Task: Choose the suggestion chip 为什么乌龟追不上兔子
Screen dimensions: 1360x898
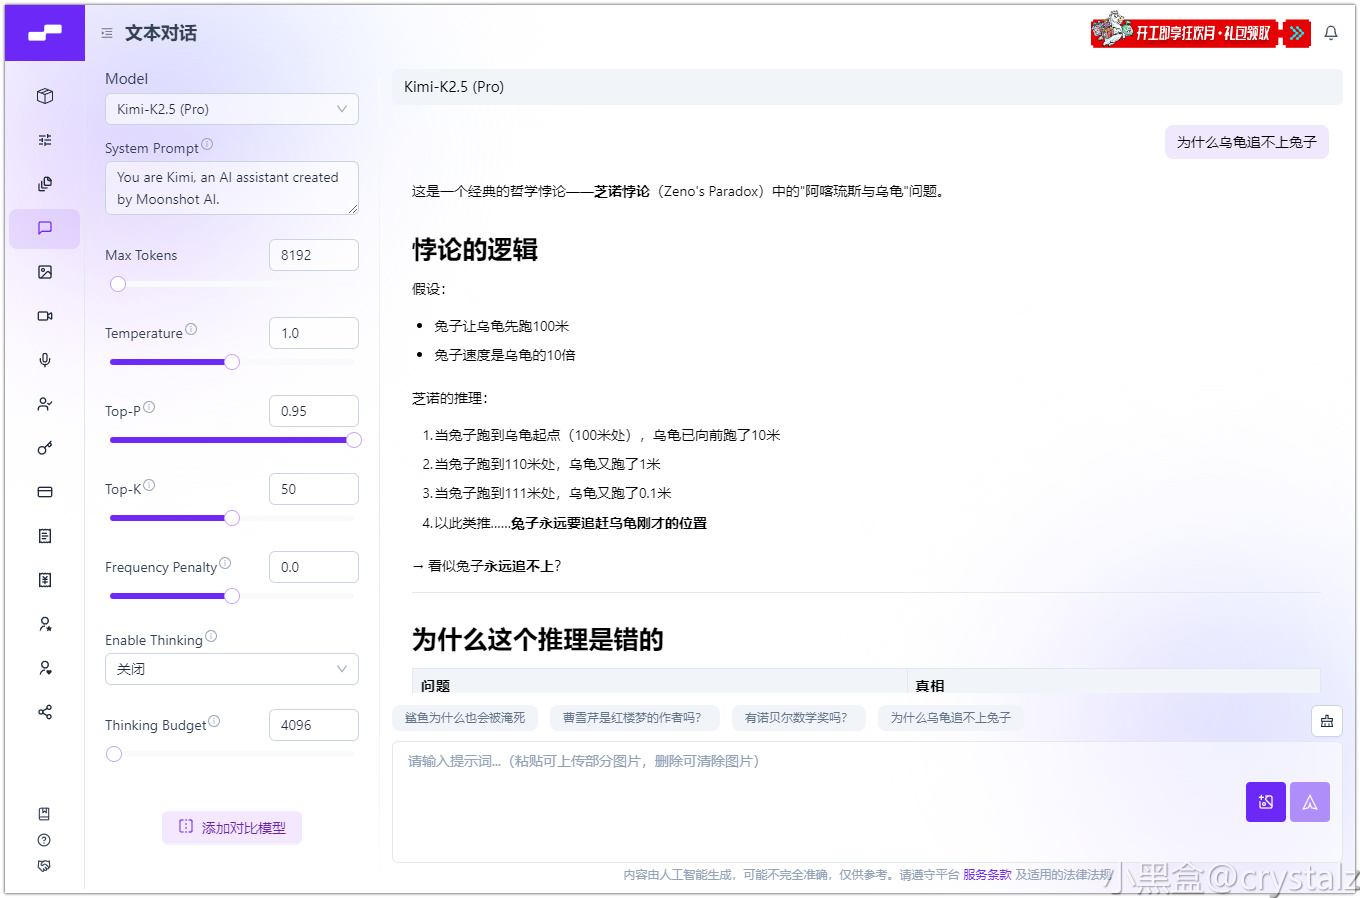Action: tap(950, 718)
